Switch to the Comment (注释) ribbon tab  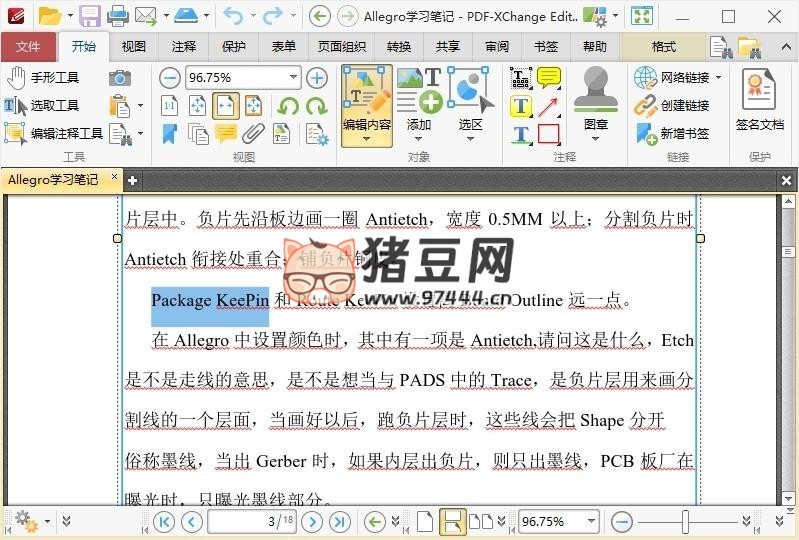pos(184,47)
